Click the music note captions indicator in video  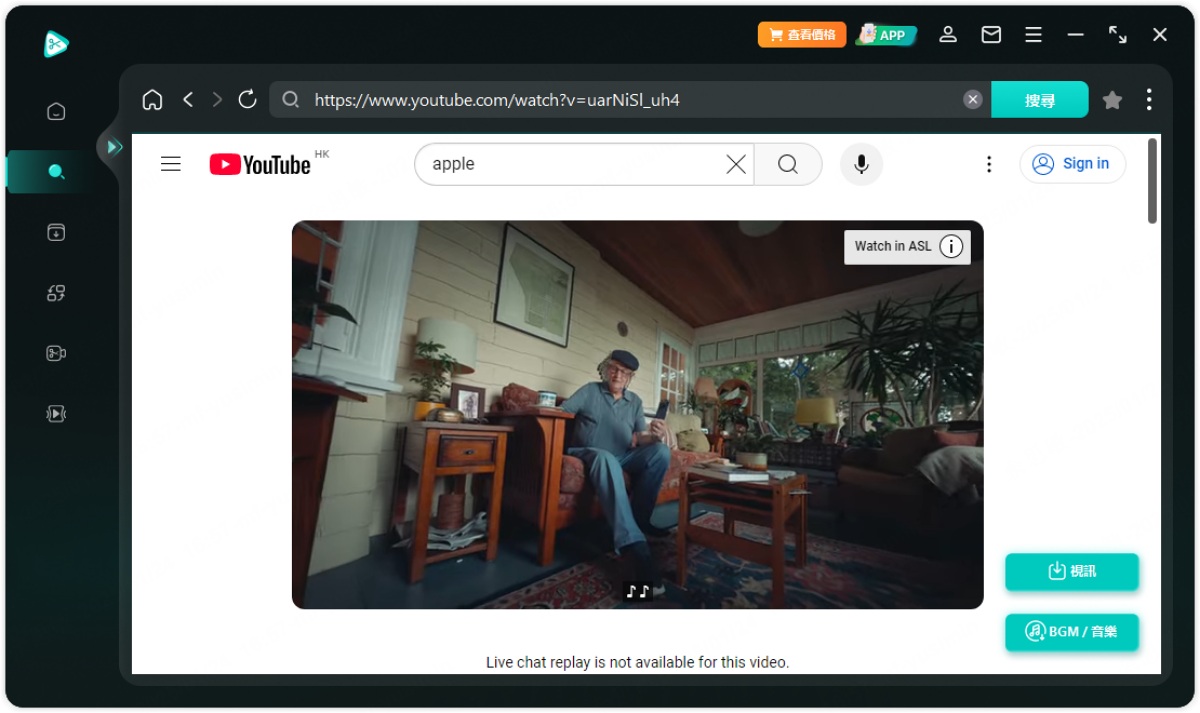(x=638, y=591)
